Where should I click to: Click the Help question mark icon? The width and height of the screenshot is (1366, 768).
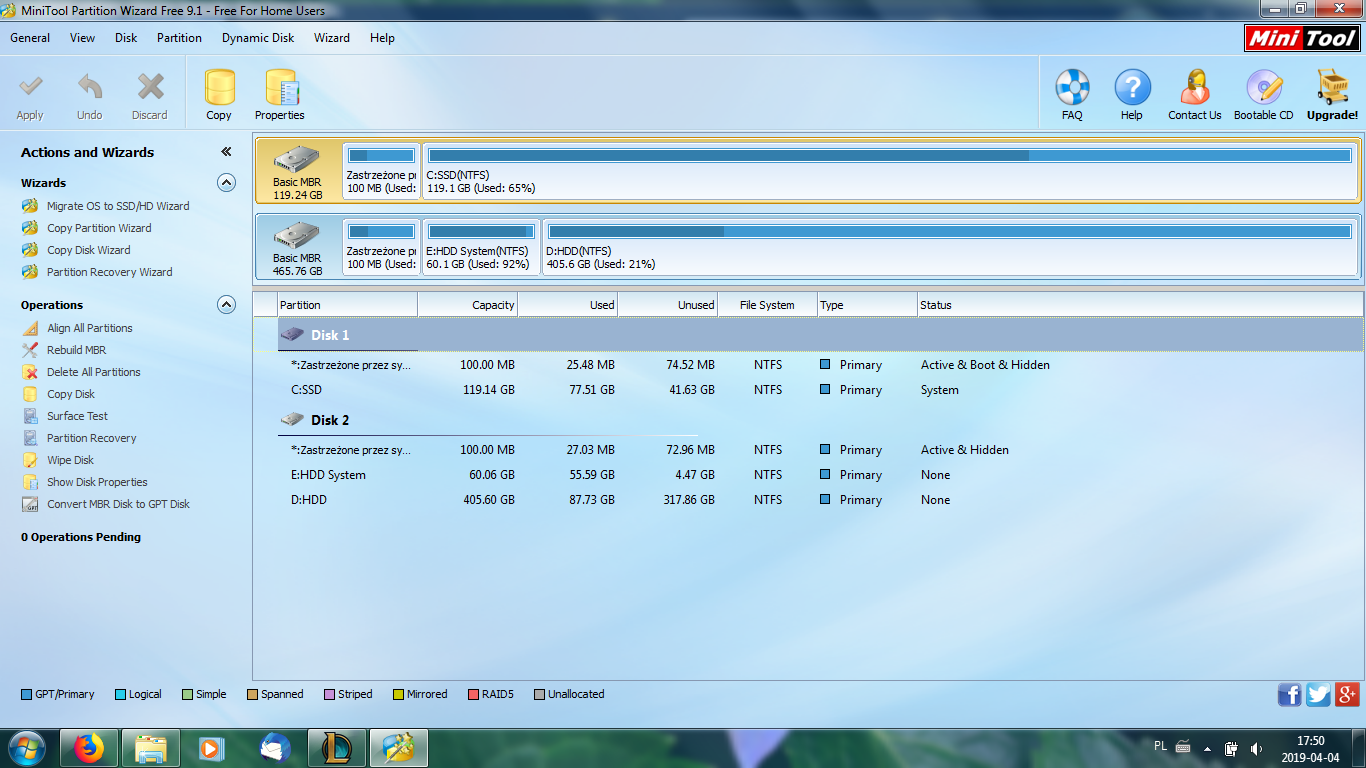tap(1132, 88)
